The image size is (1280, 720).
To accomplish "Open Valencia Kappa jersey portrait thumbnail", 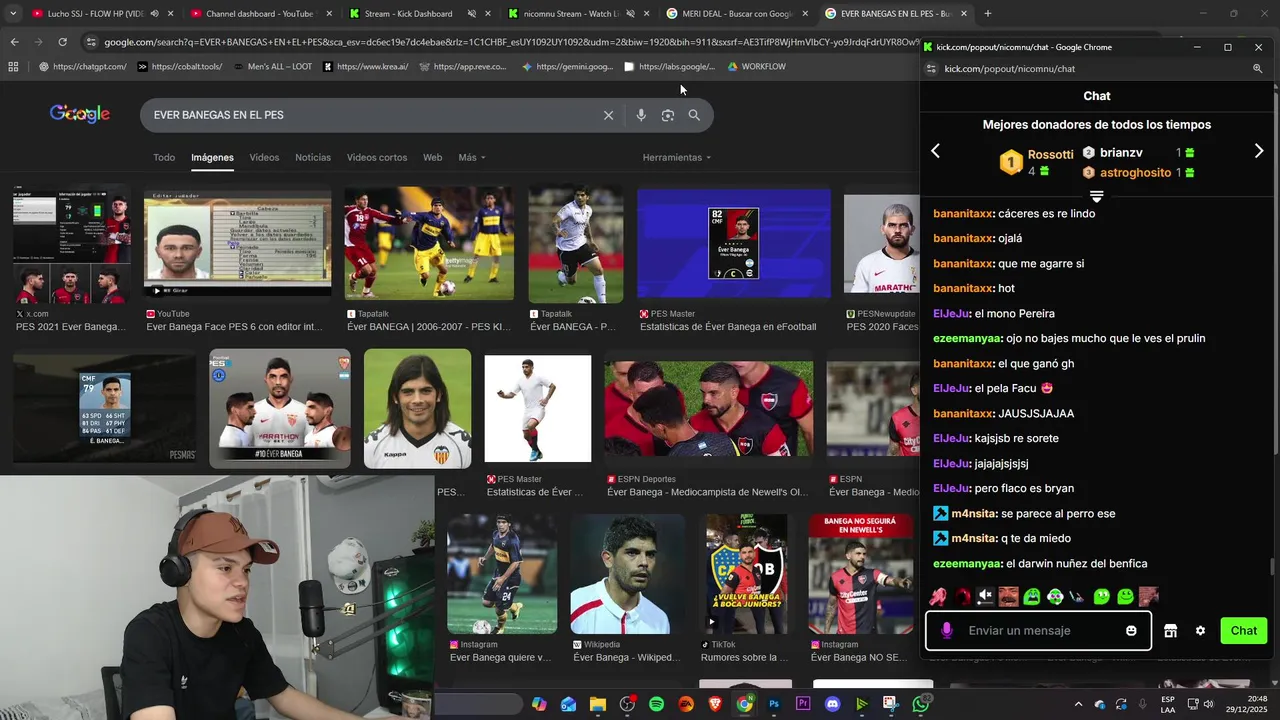I will click(x=417, y=408).
